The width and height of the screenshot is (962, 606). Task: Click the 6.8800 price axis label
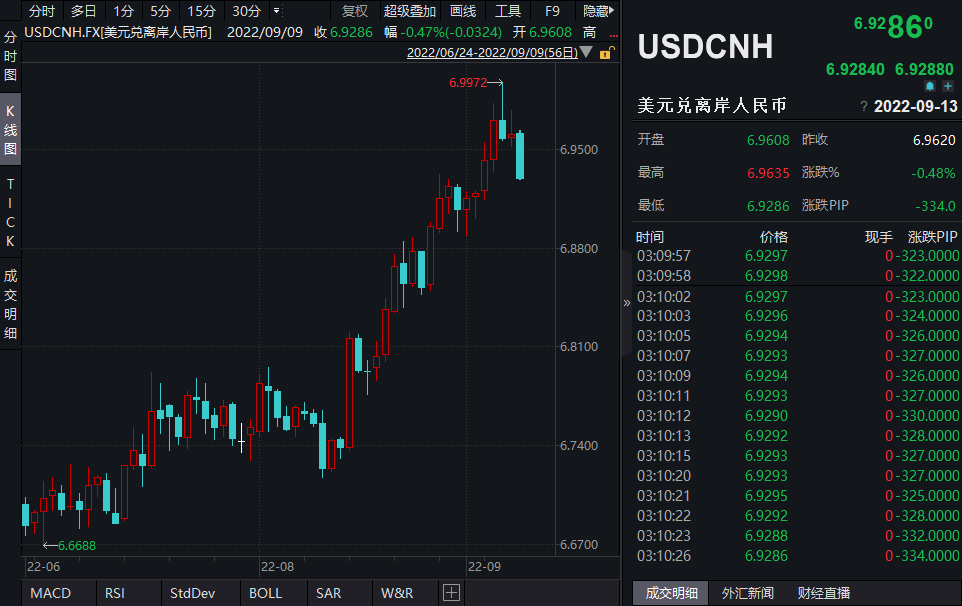pos(579,248)
